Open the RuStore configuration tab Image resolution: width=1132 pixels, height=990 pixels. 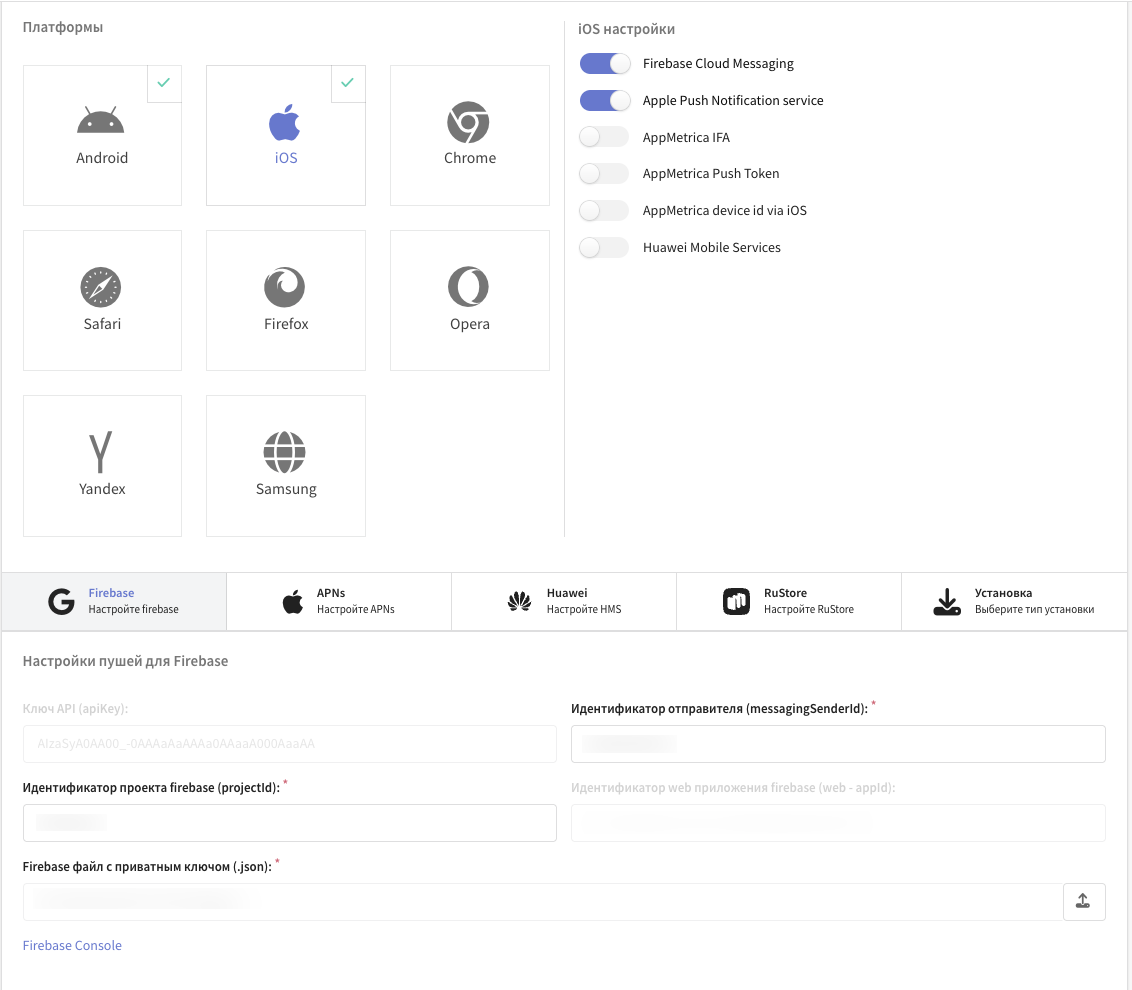point(789,601)
